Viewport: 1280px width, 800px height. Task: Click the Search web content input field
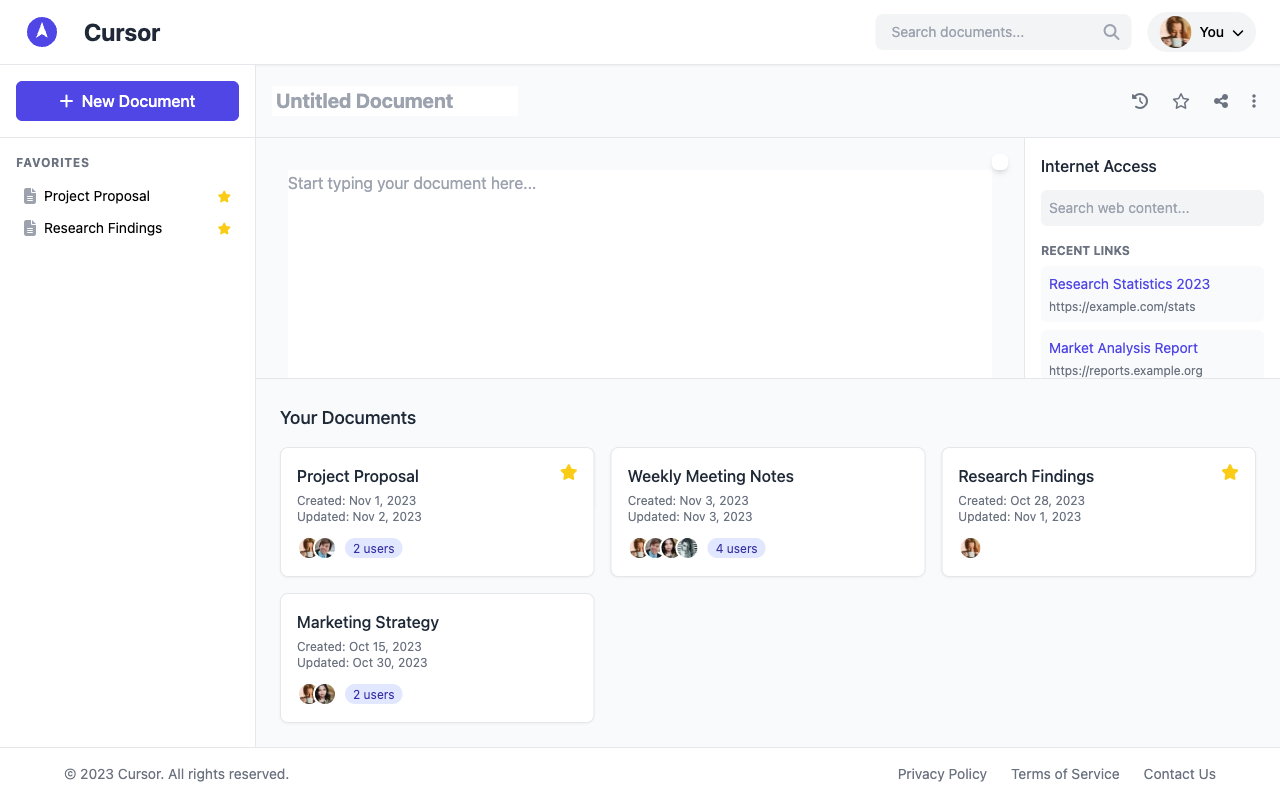(1152, 208)
